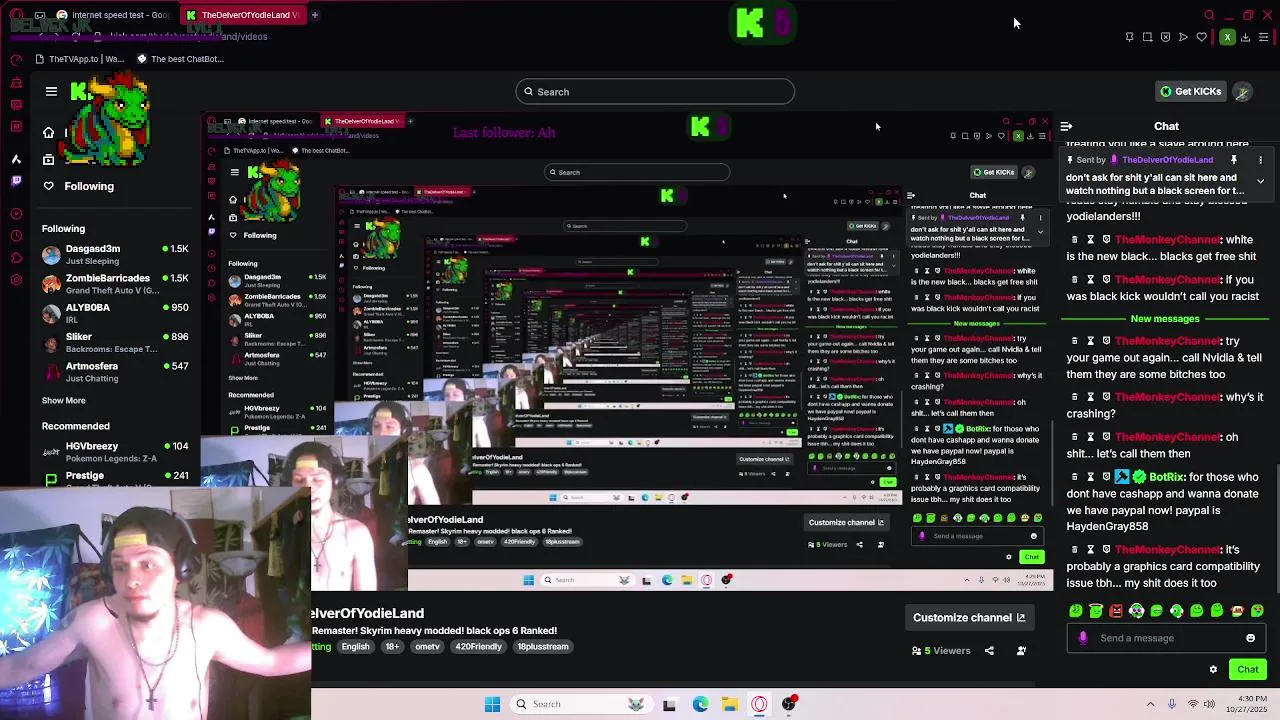The image size is (1280, 720).
Task: Open chat settings gear beside Chat button
Action: (x=1213, y=670)
